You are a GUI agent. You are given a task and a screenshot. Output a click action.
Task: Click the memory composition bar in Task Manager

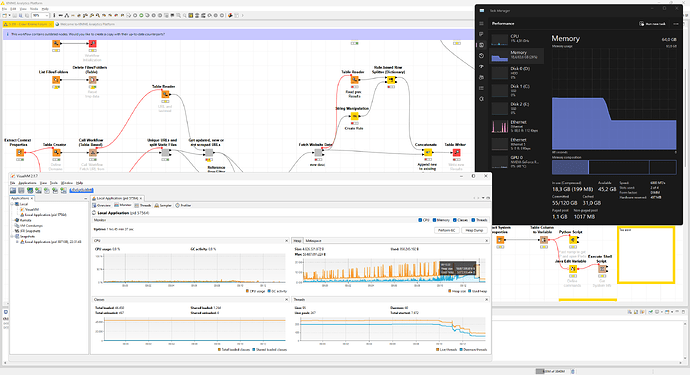coord(614,167)
